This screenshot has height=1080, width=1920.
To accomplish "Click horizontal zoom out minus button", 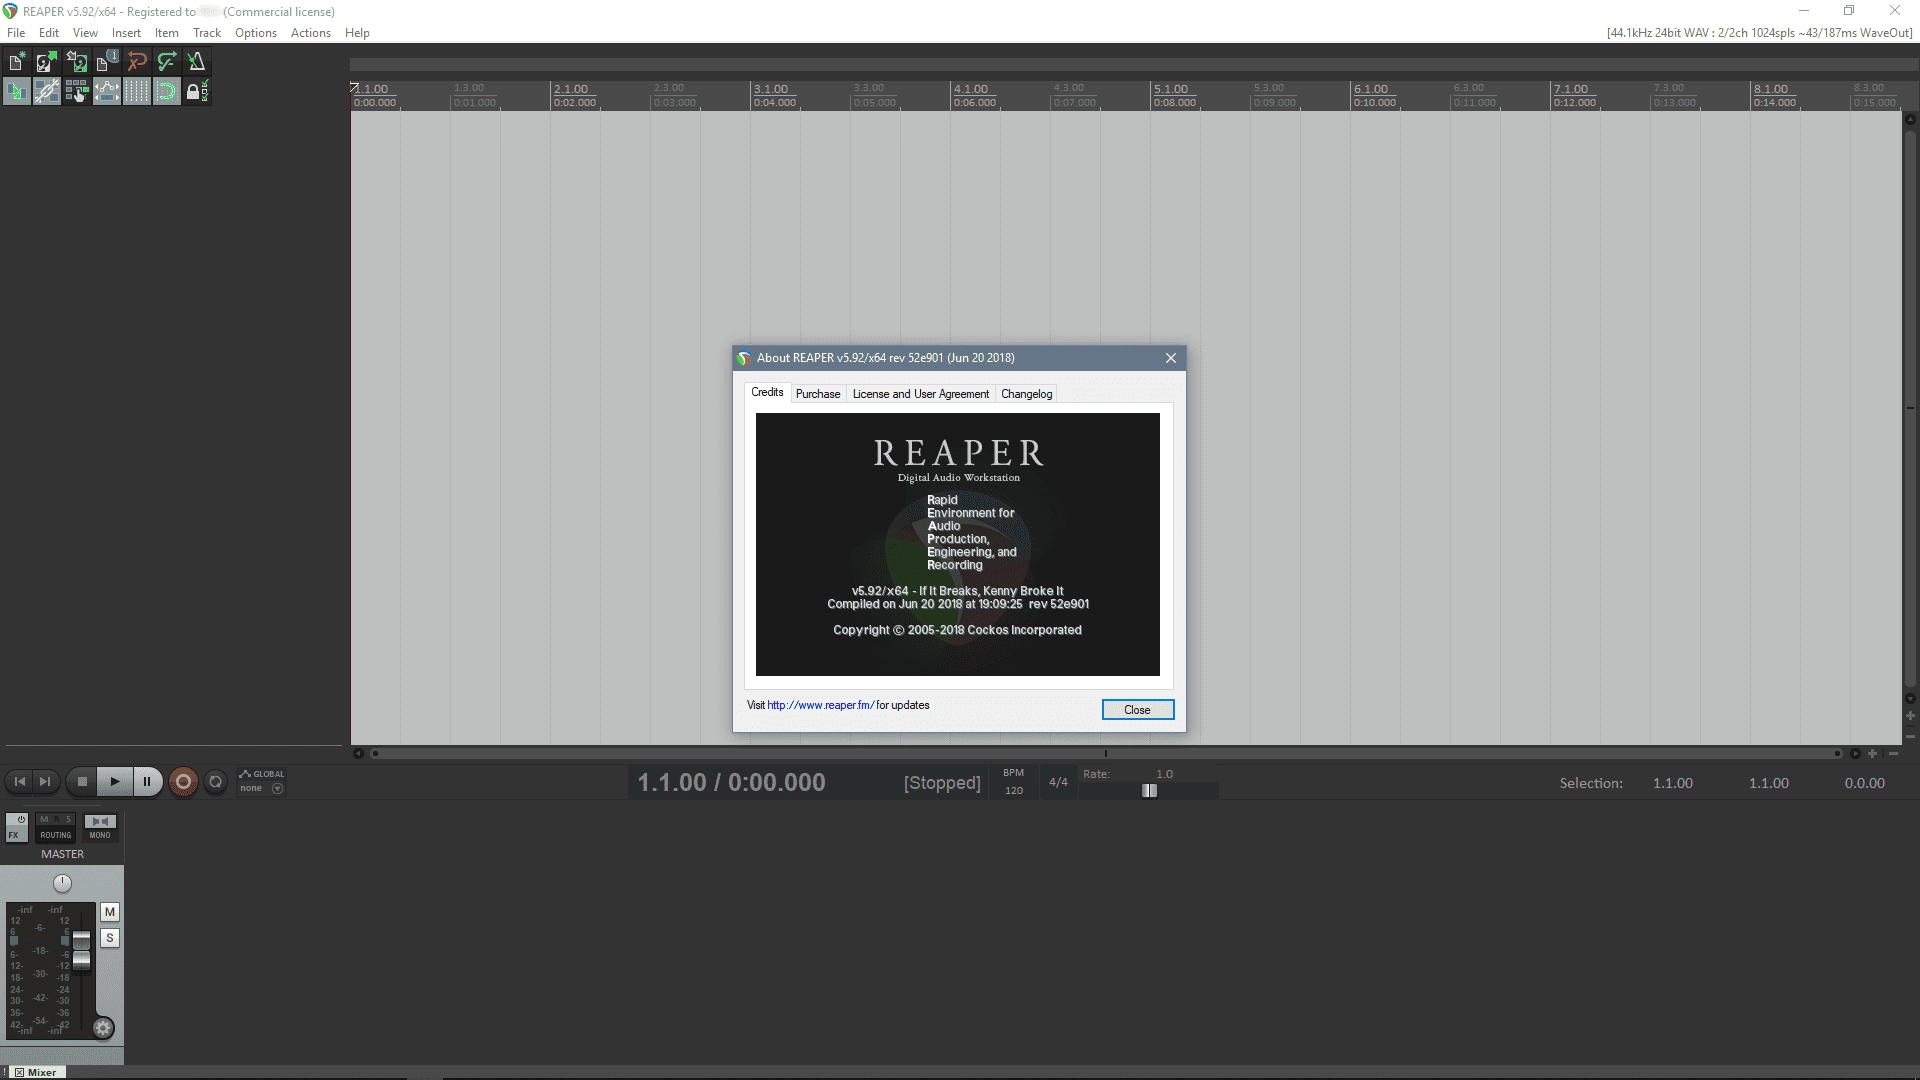I will [x=1893, y=753].
